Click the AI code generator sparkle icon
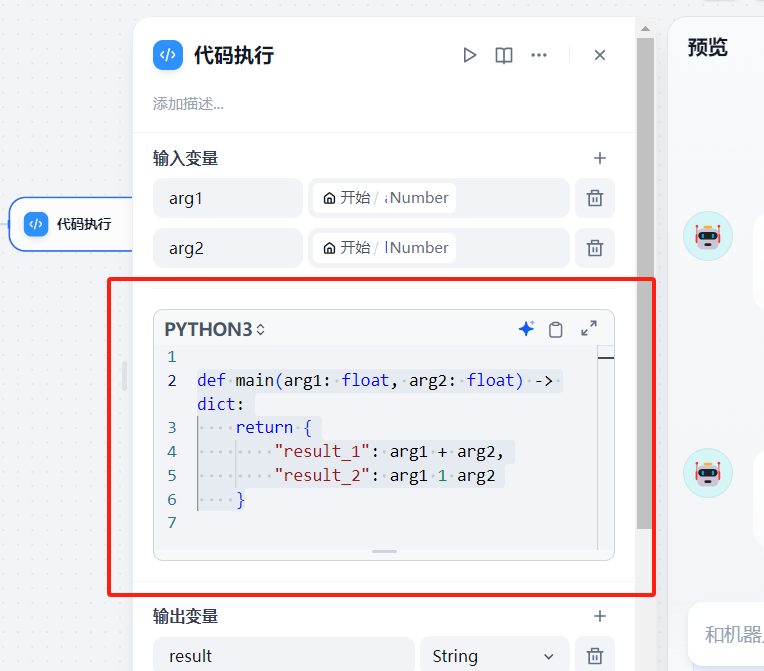764x671 pixels. (527, 329)
